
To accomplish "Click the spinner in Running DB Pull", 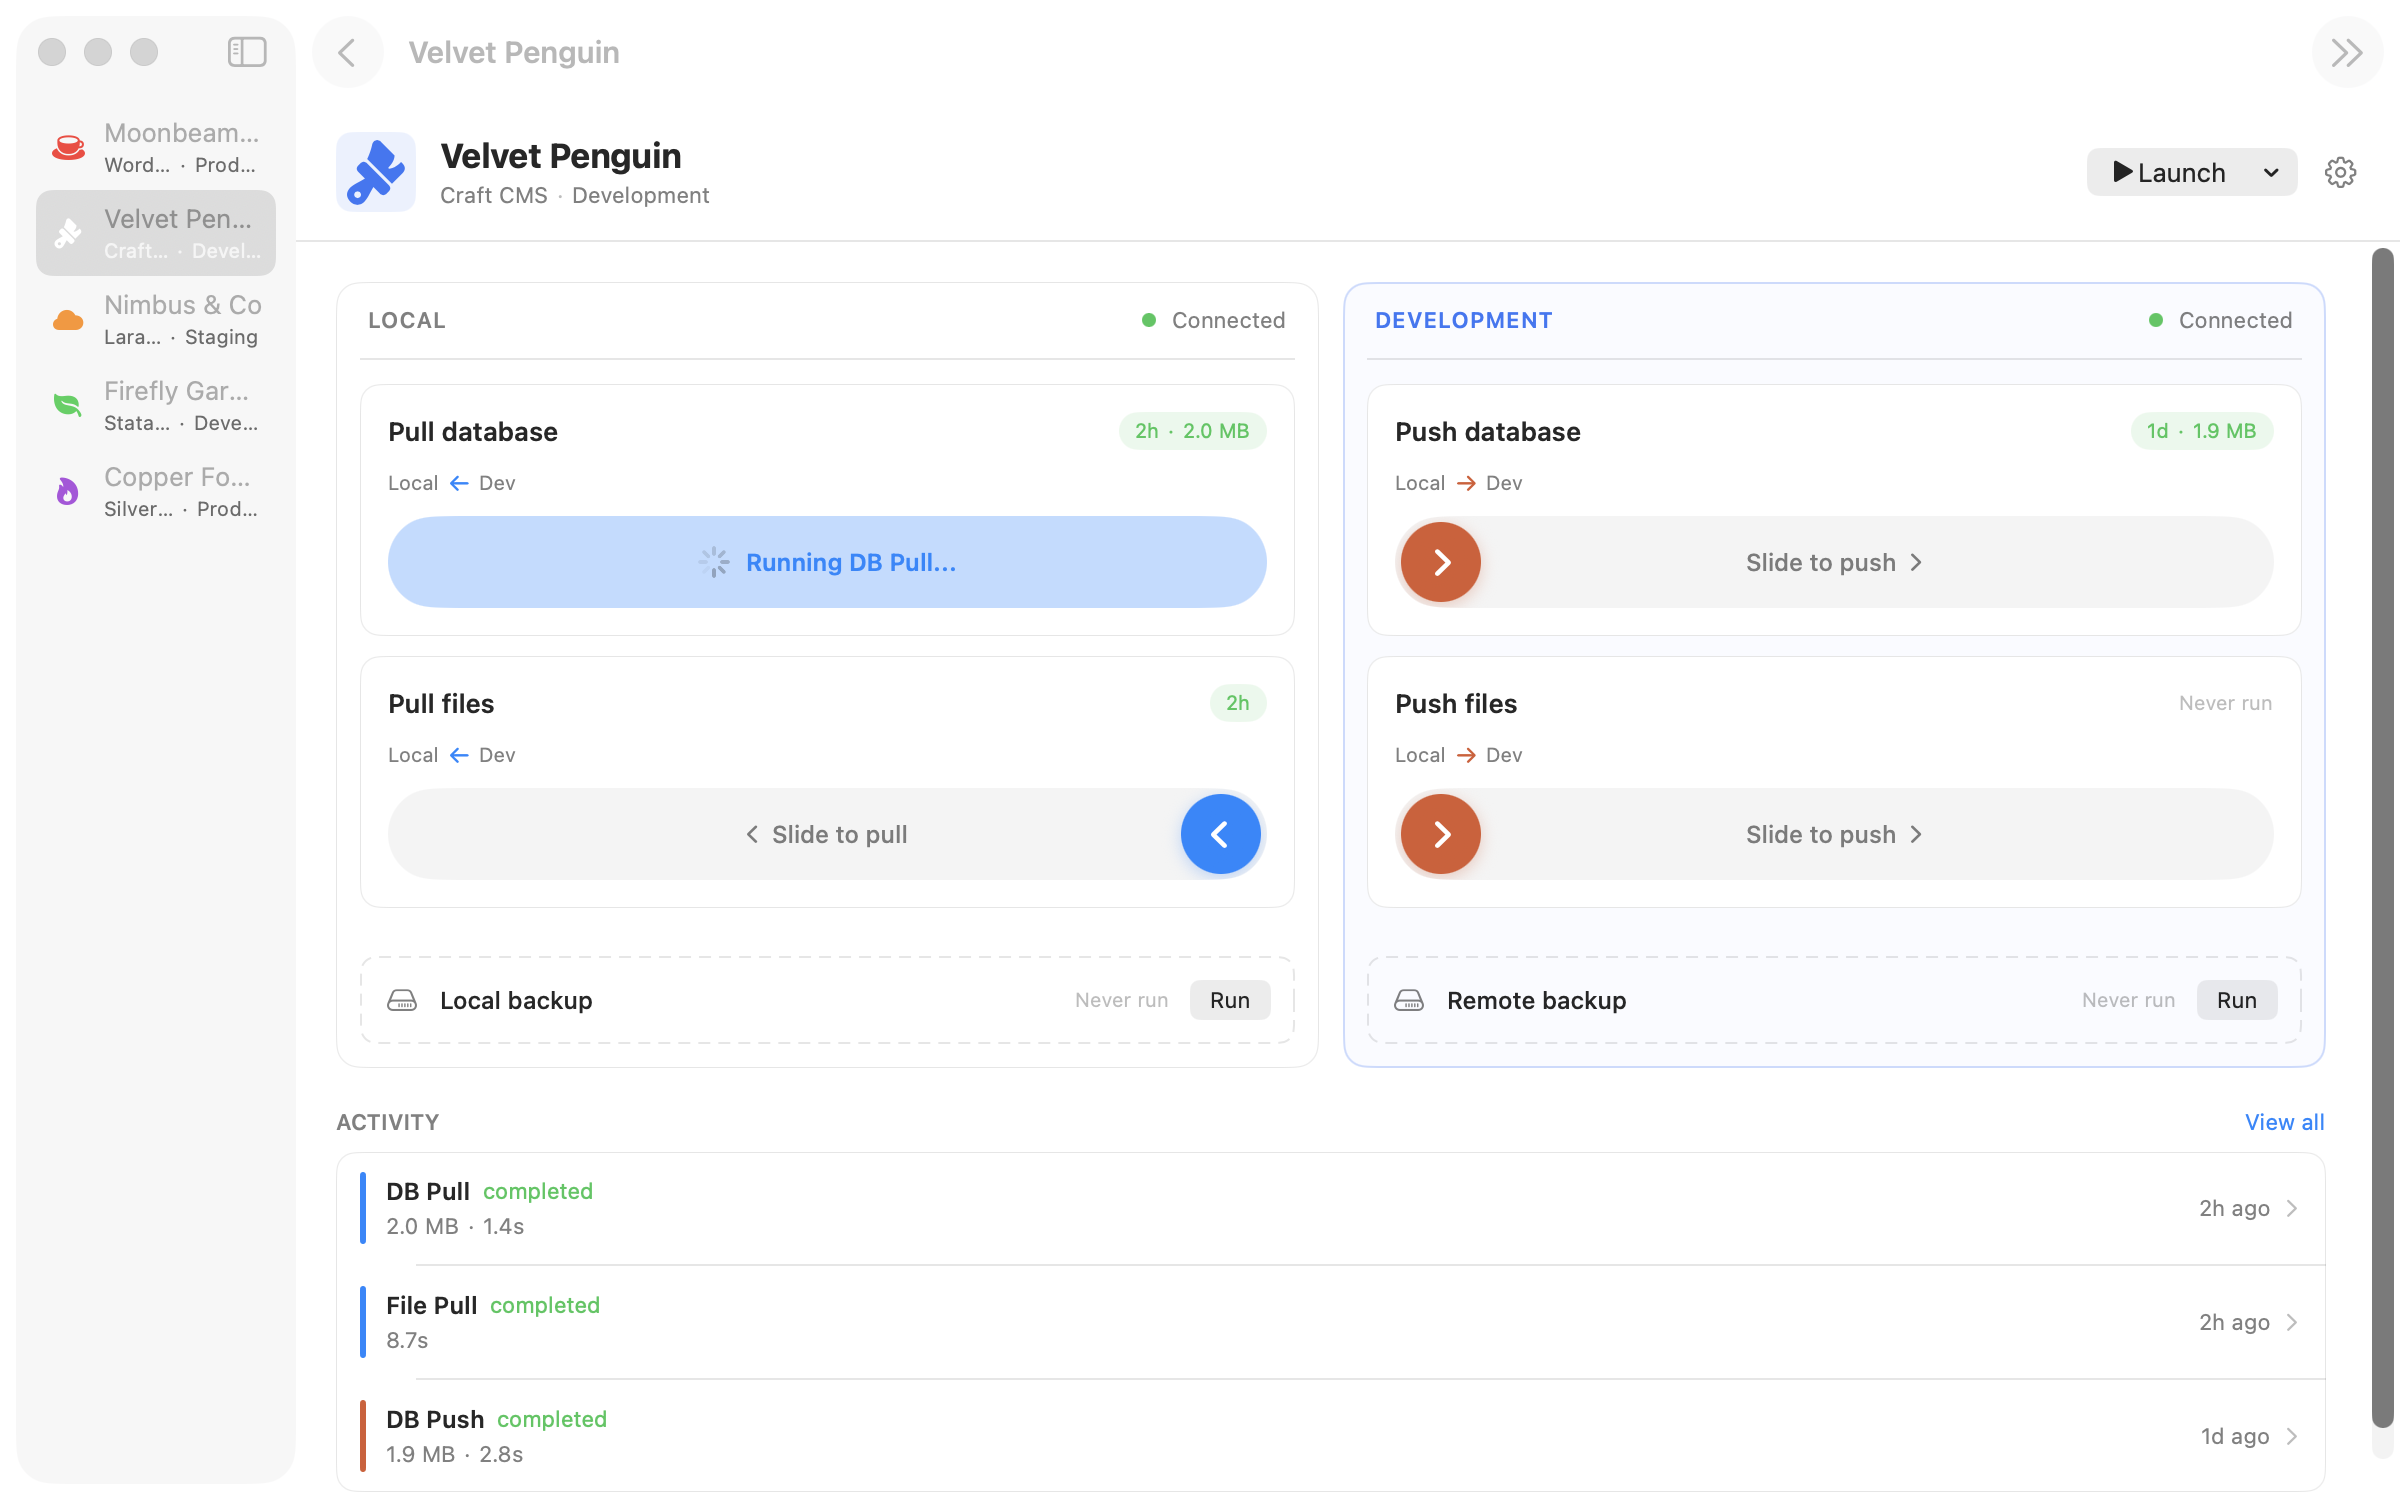I will [x=714, y=562].
